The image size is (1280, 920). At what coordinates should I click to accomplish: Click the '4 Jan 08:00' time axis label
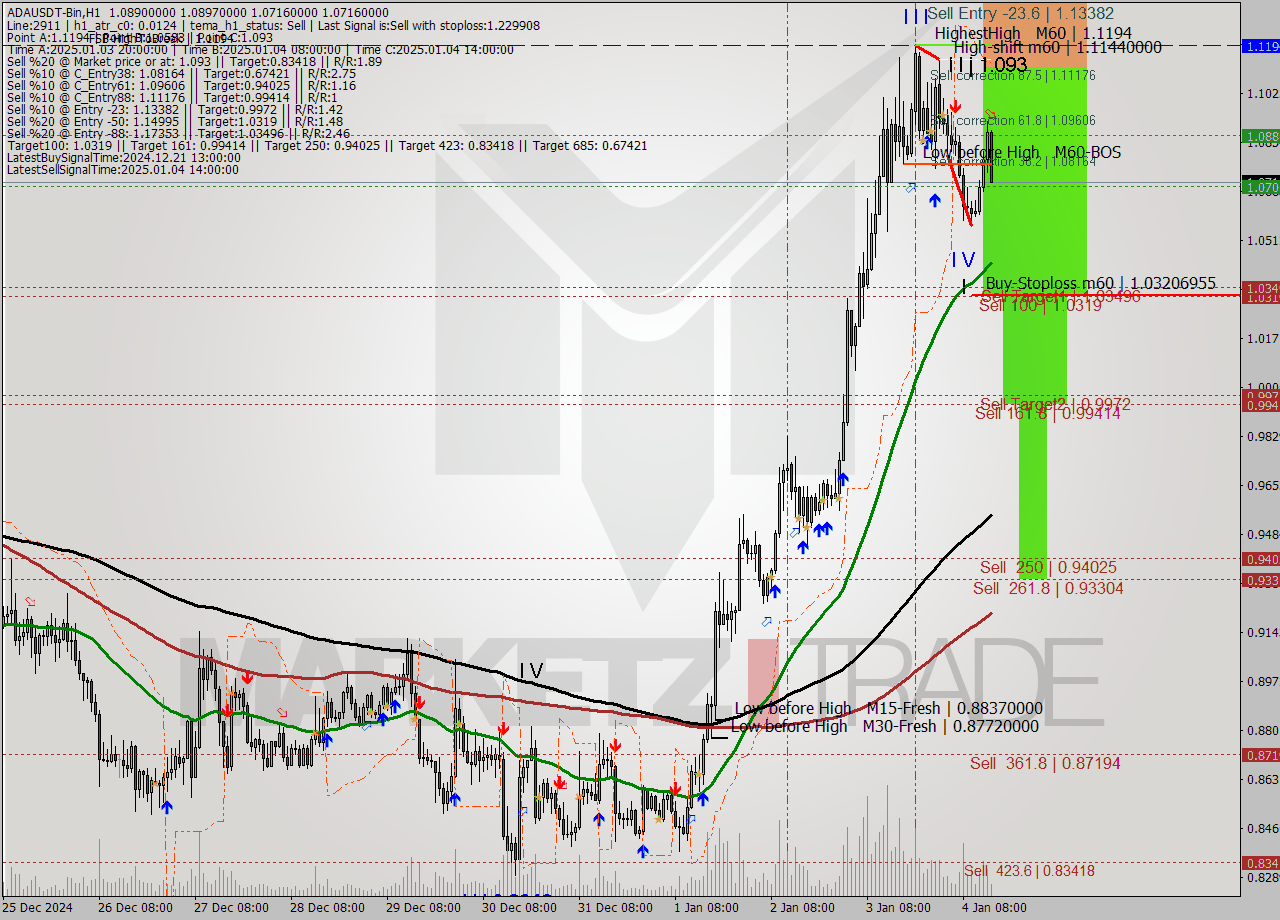tap(994, 908)
